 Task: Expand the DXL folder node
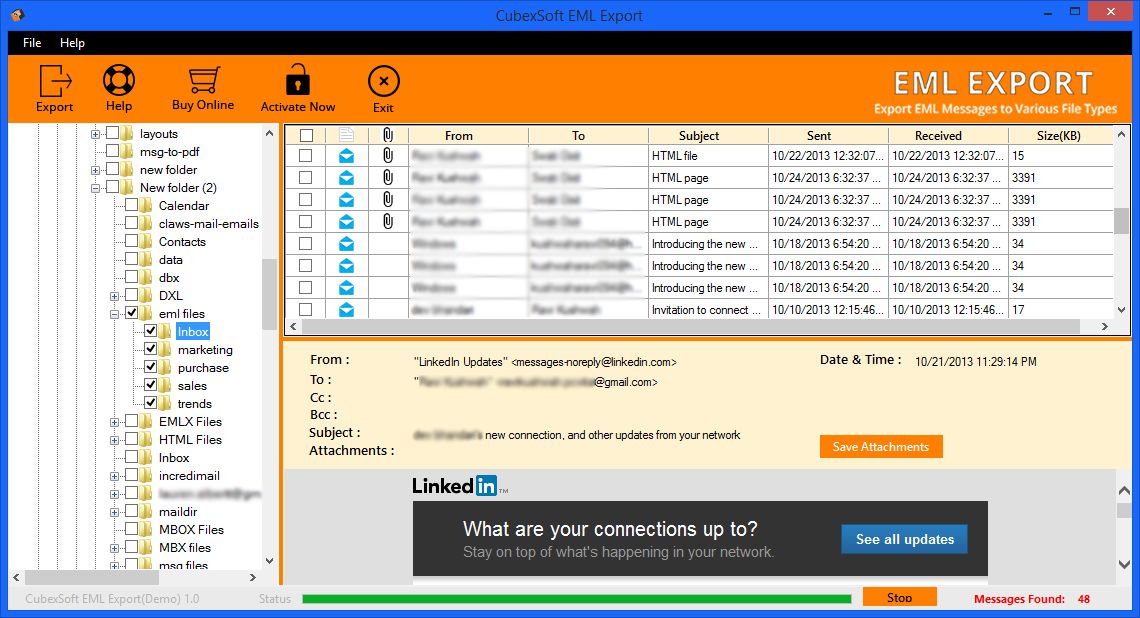point(114,297)
